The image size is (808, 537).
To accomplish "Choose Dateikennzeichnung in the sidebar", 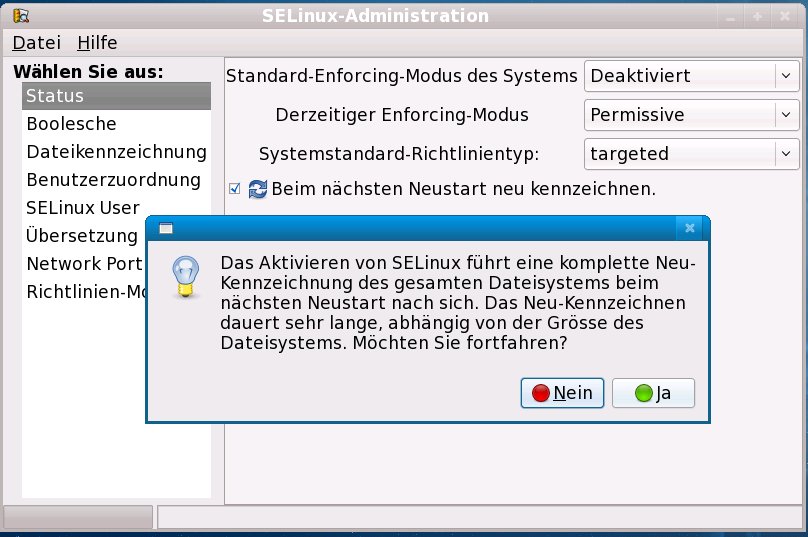I will tap(116, 152).
